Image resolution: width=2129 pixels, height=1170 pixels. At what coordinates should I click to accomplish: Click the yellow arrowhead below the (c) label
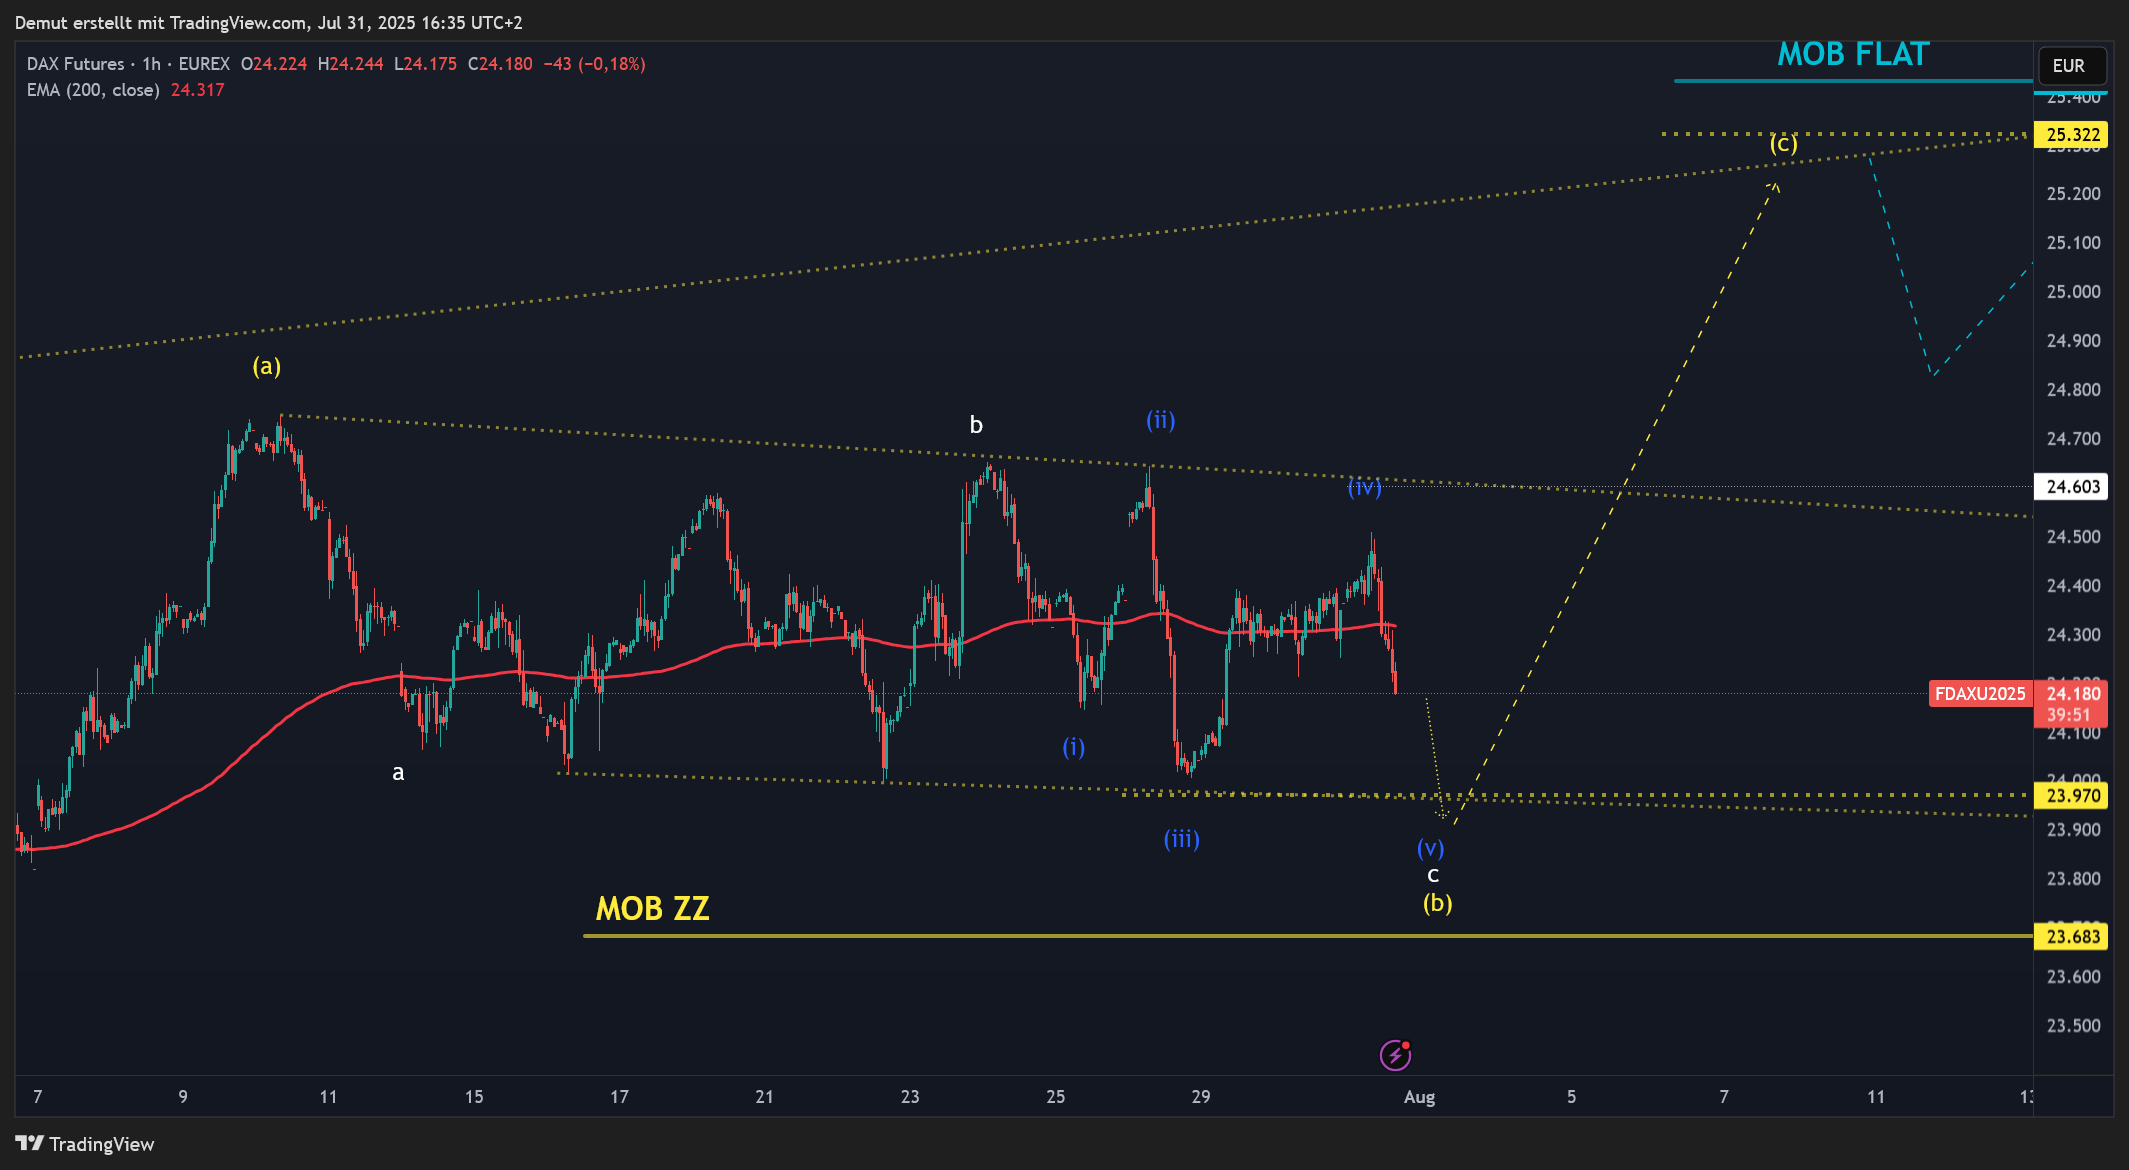tap(1775, 185)
